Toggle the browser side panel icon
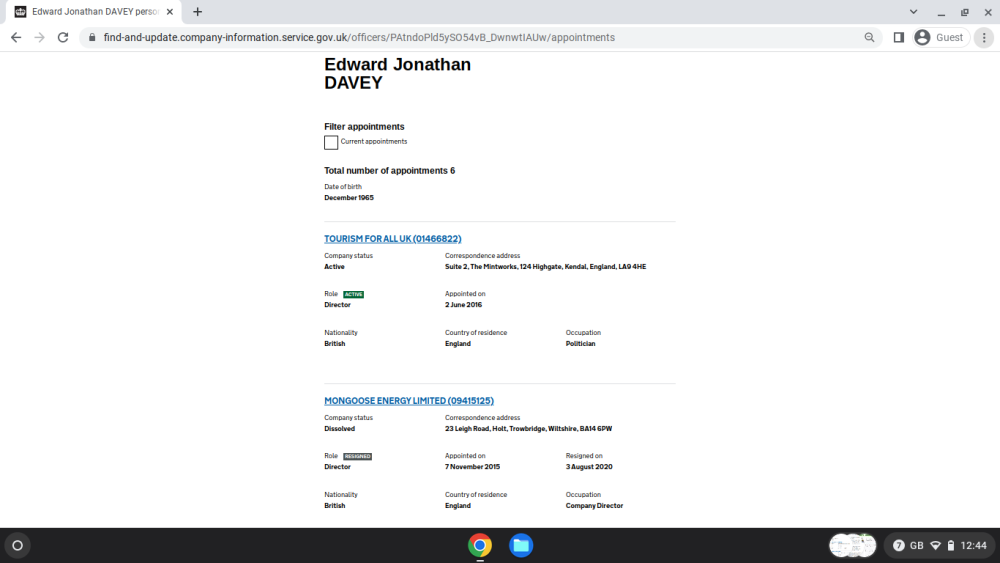The width and height of the screenshot is (1000, 563). tap(899, 38)
